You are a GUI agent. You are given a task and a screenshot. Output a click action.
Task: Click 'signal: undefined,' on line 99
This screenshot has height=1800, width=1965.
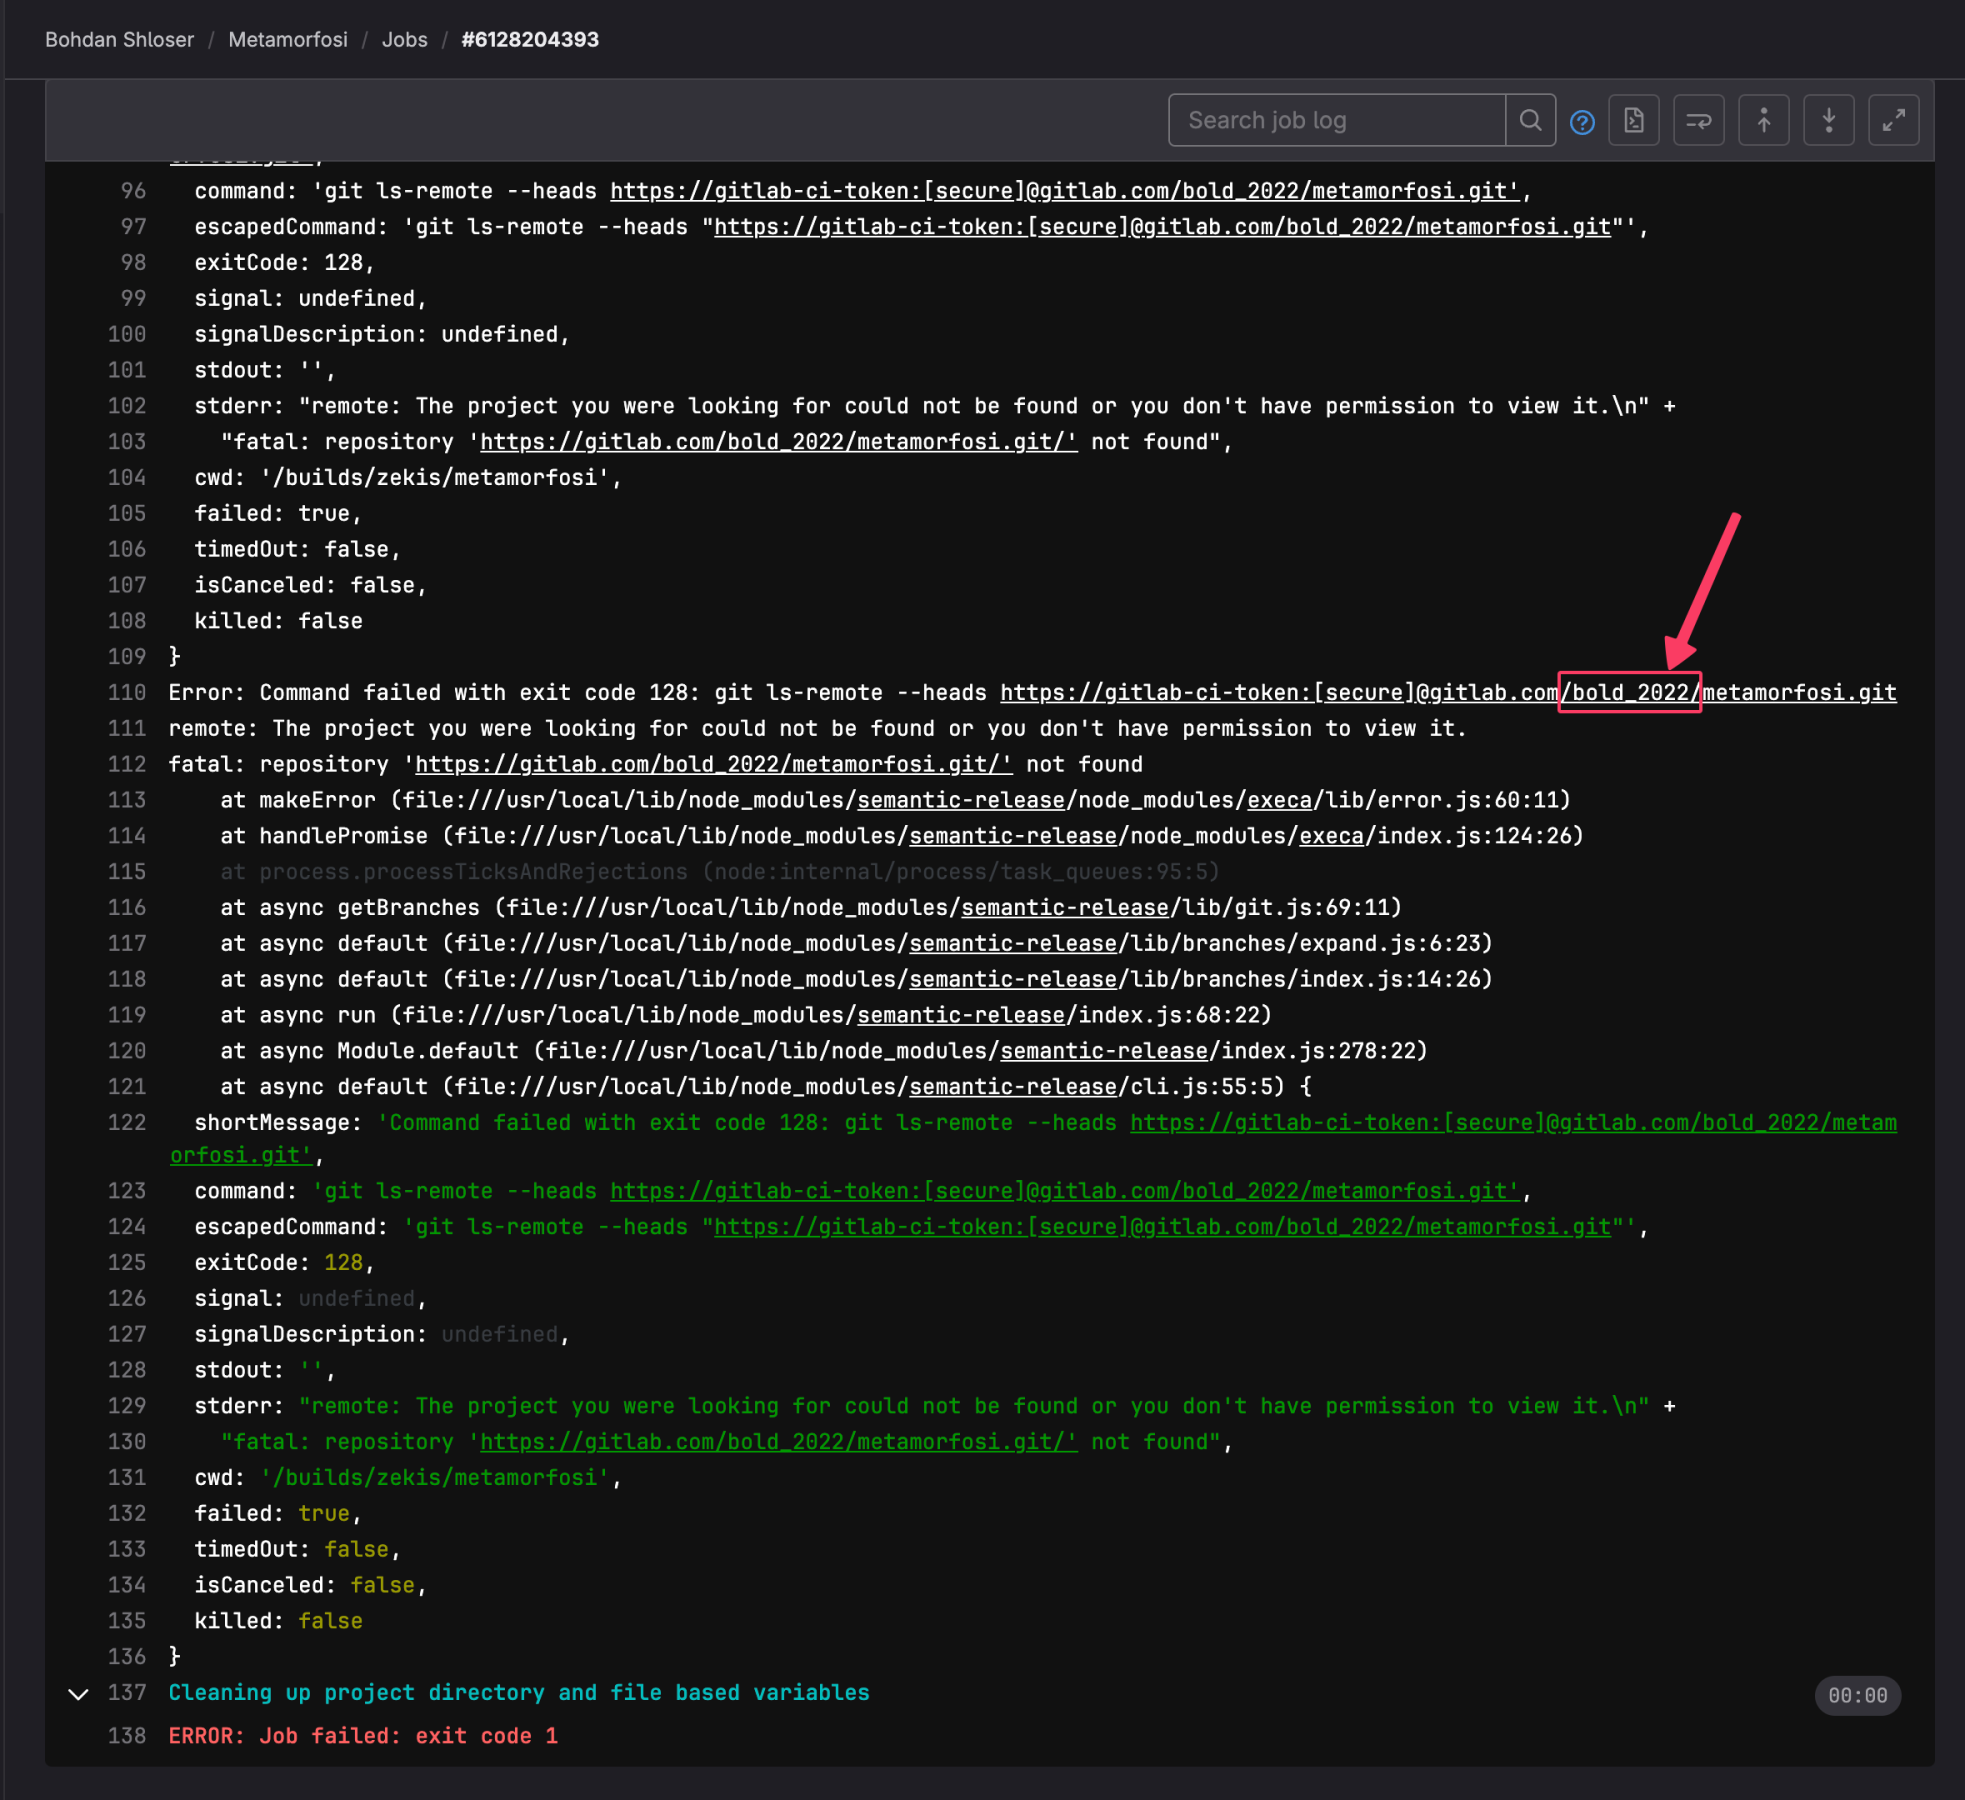pyautogui.click(x=311, y=299)
